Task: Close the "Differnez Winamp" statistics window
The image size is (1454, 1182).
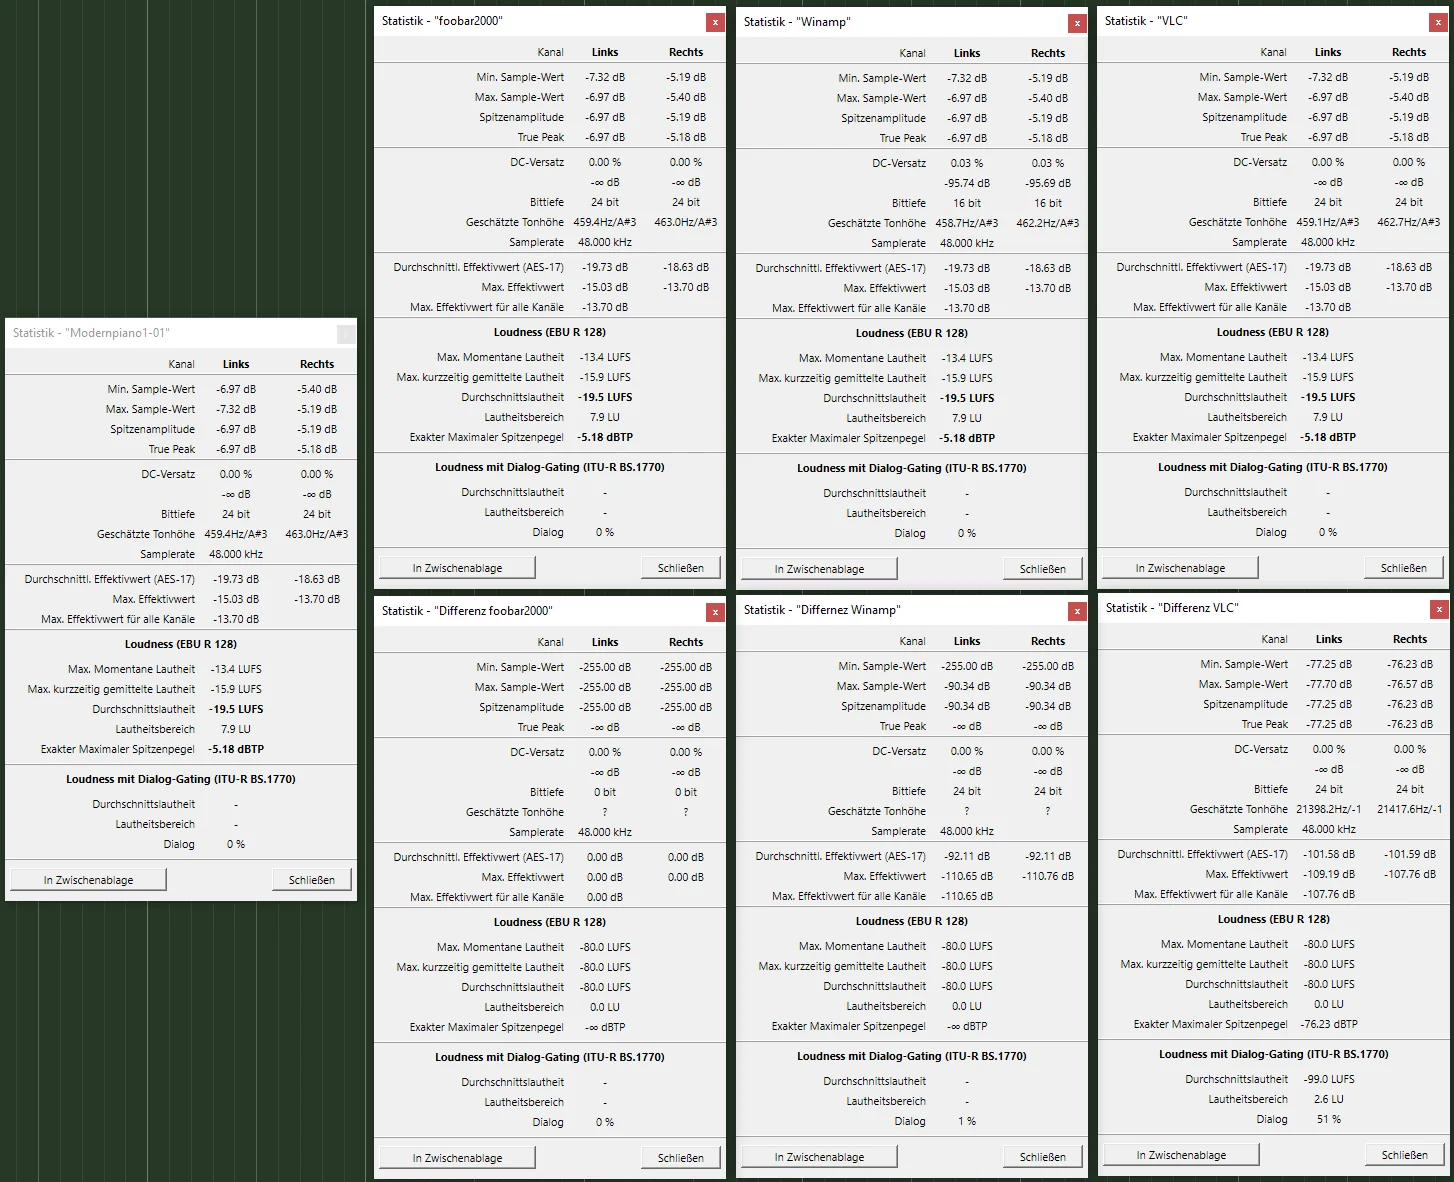Action: tap(1077, 611)
